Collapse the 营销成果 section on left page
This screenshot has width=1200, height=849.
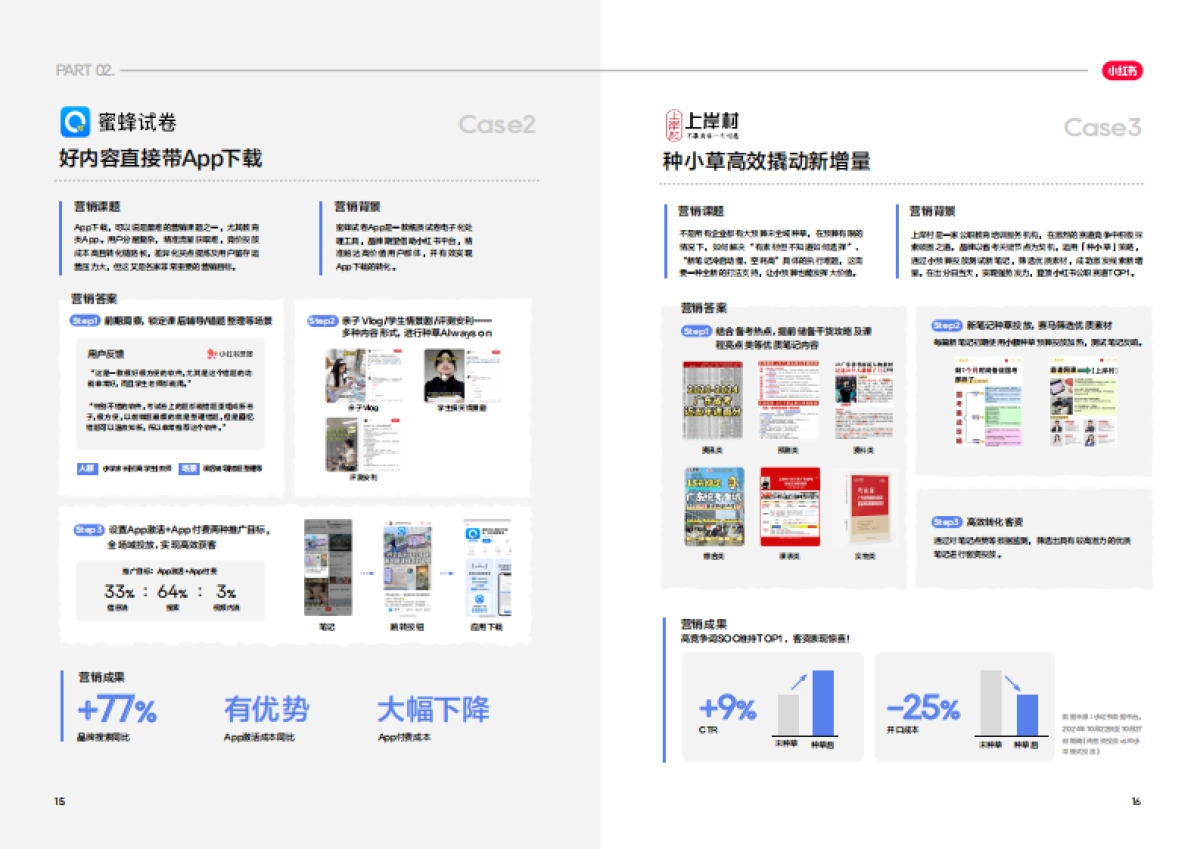click(104, 674)
